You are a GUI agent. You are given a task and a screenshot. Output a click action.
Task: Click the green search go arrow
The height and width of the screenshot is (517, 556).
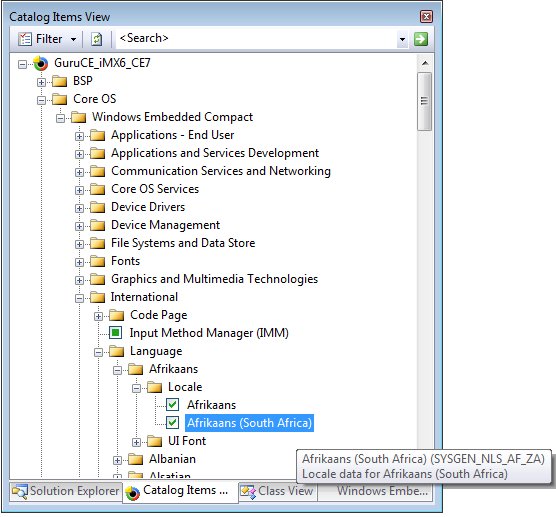point(421,39)
